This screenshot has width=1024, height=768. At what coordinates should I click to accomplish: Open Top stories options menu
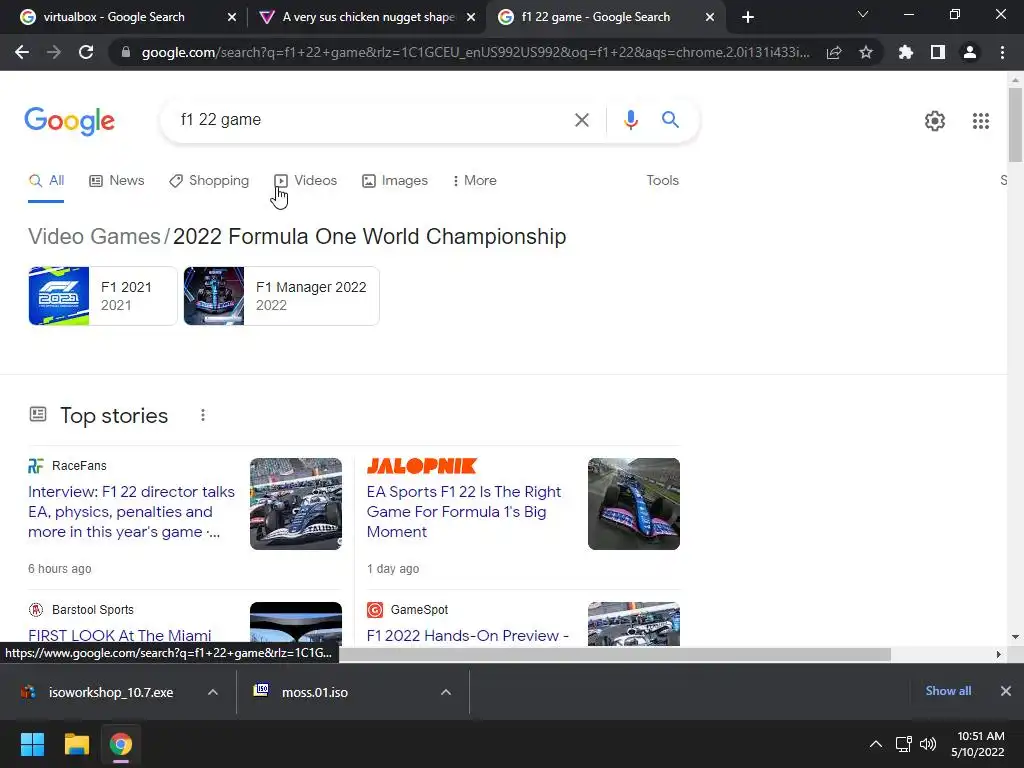click(x=203, y=415)
